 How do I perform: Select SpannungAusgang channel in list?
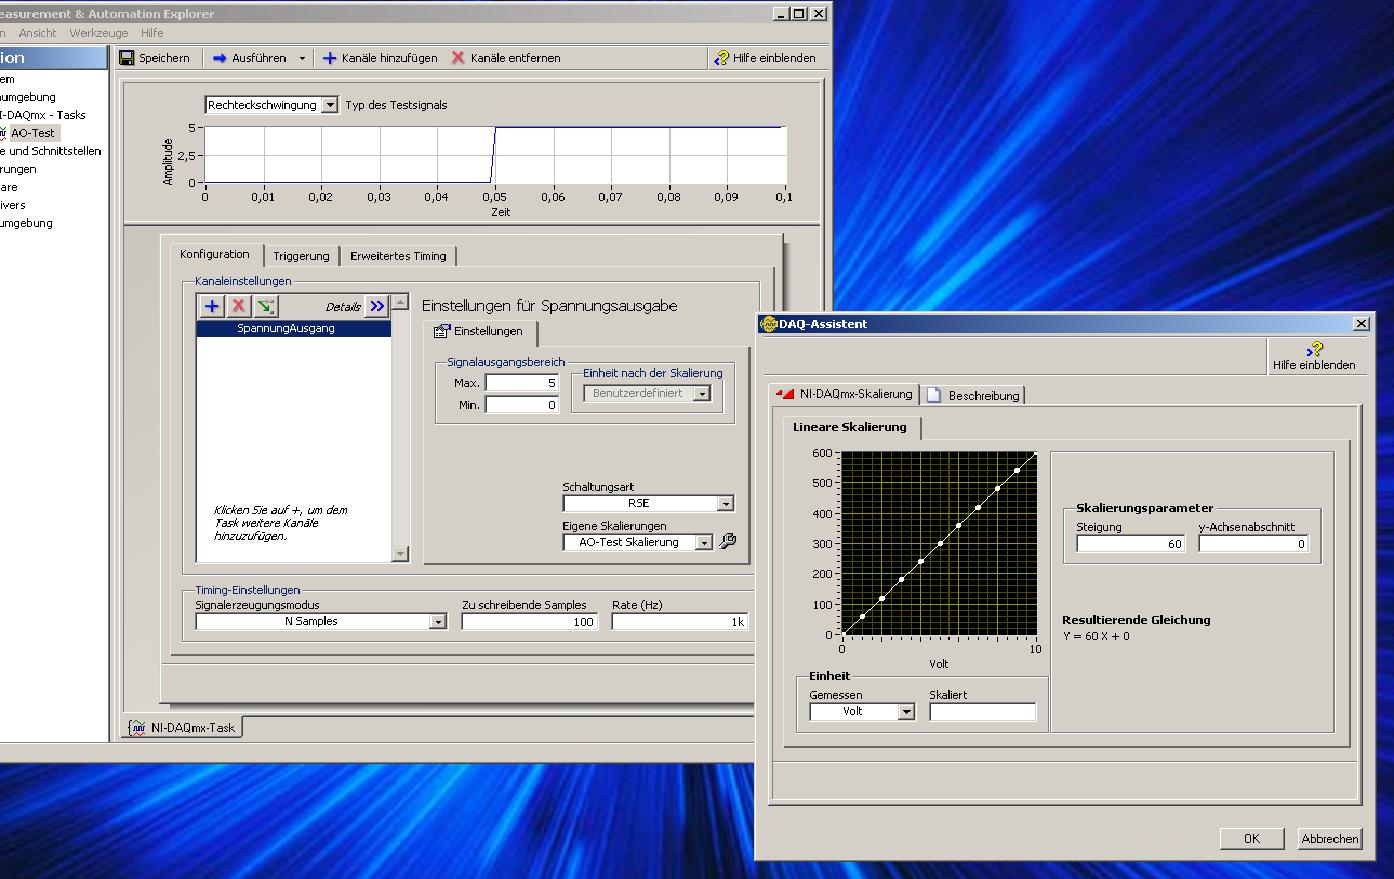pos(286,328)
